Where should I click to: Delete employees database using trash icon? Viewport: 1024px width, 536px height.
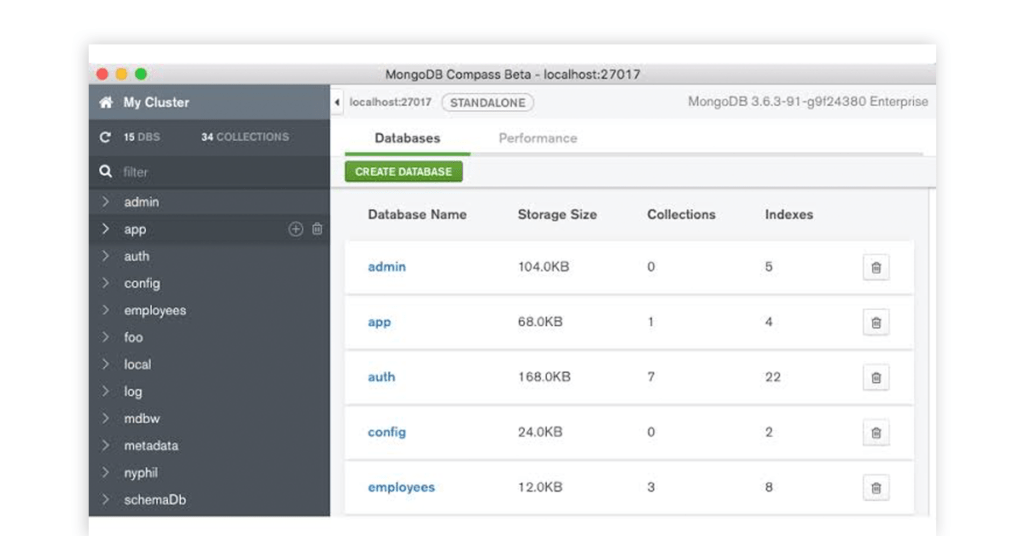(x=876, y=488)
